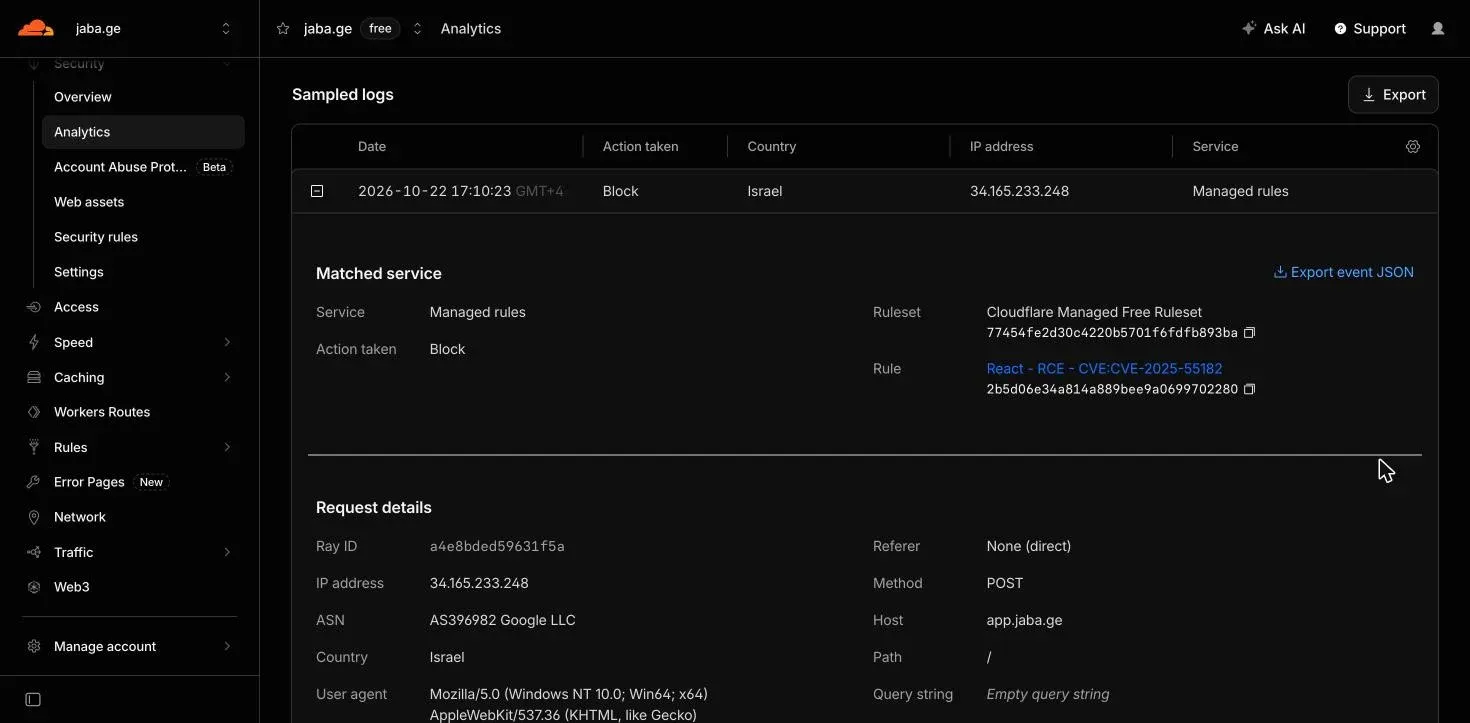Copy the ruleset ID 77454fe2d30c...
Screen dimensions: 1470x723
pos(1249,333)
